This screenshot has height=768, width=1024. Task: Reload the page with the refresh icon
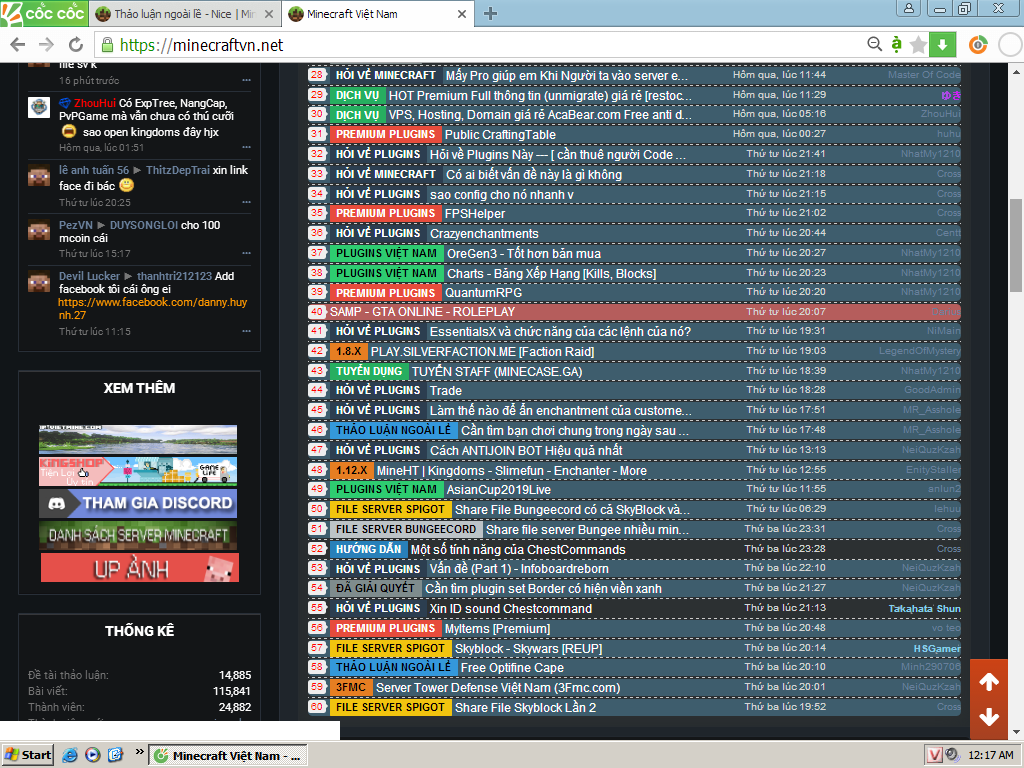tap(76, 45)
